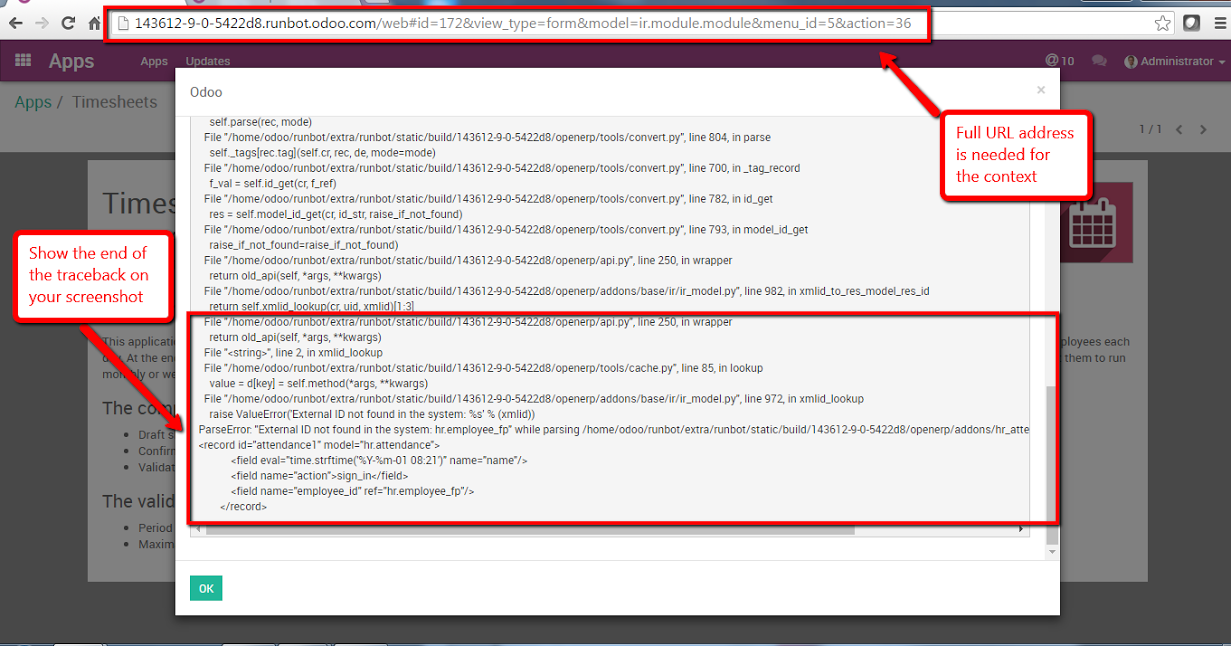Open the @10 mentions notifications
This screenshot has width=1231, height=646.
pos(1059,61)
